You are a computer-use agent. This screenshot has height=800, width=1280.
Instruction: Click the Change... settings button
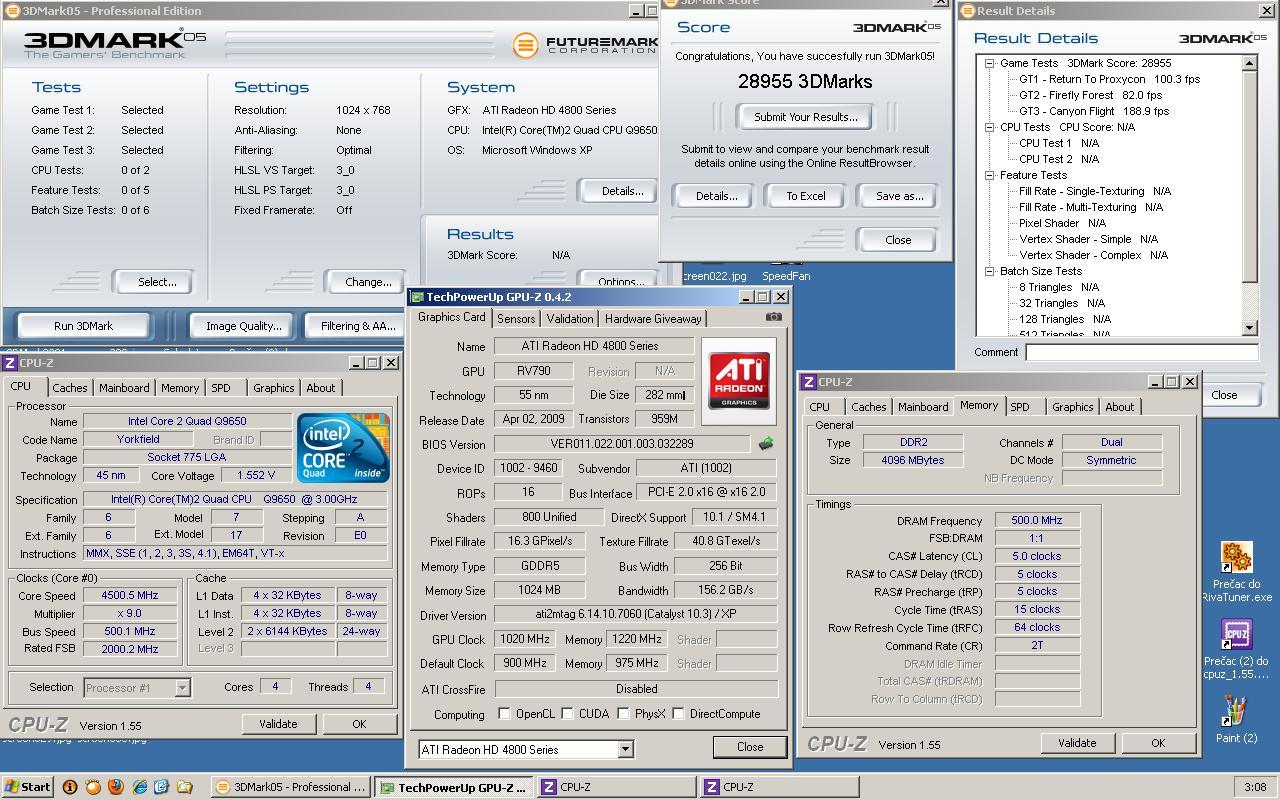point(368,282)
